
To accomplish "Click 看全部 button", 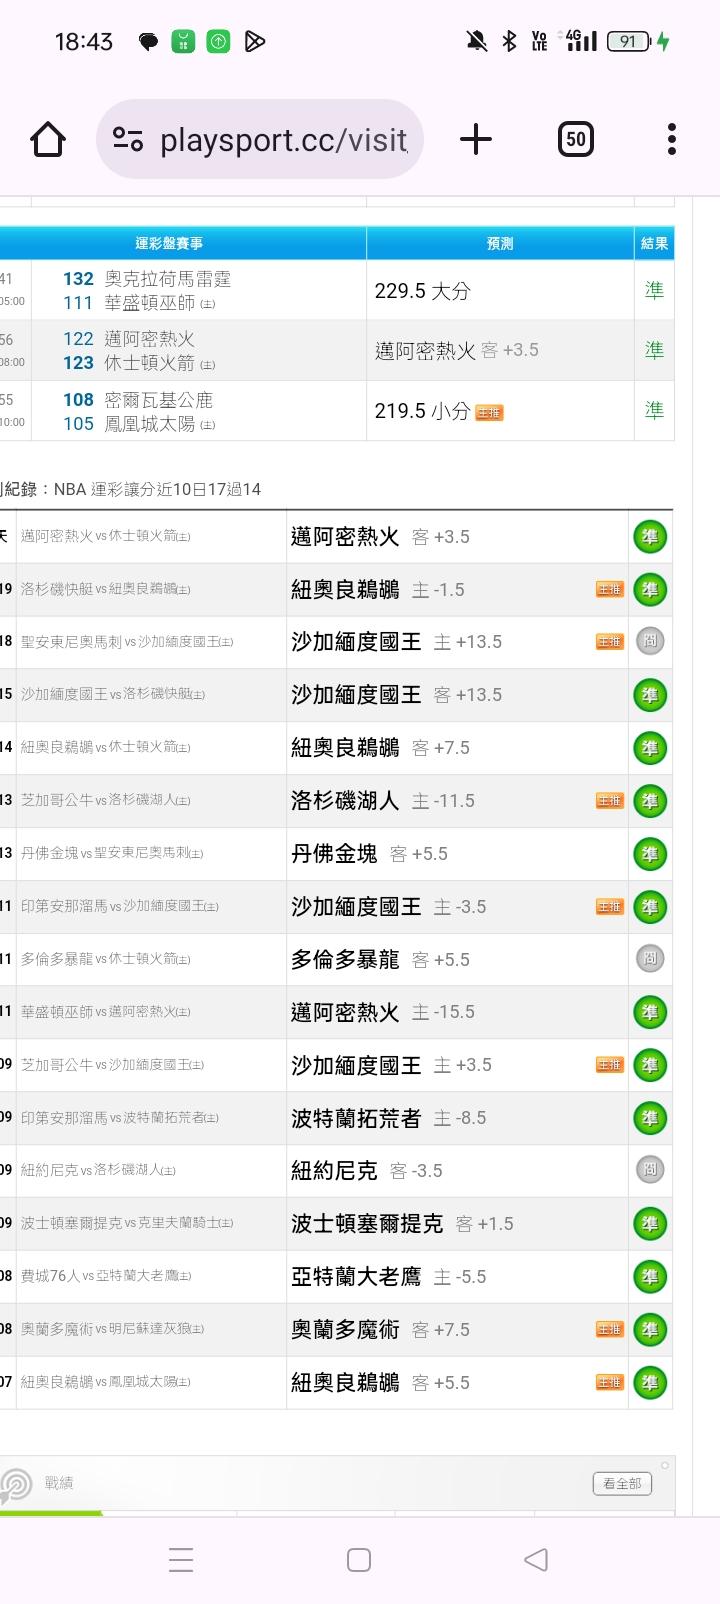I will click(622, 1483).
